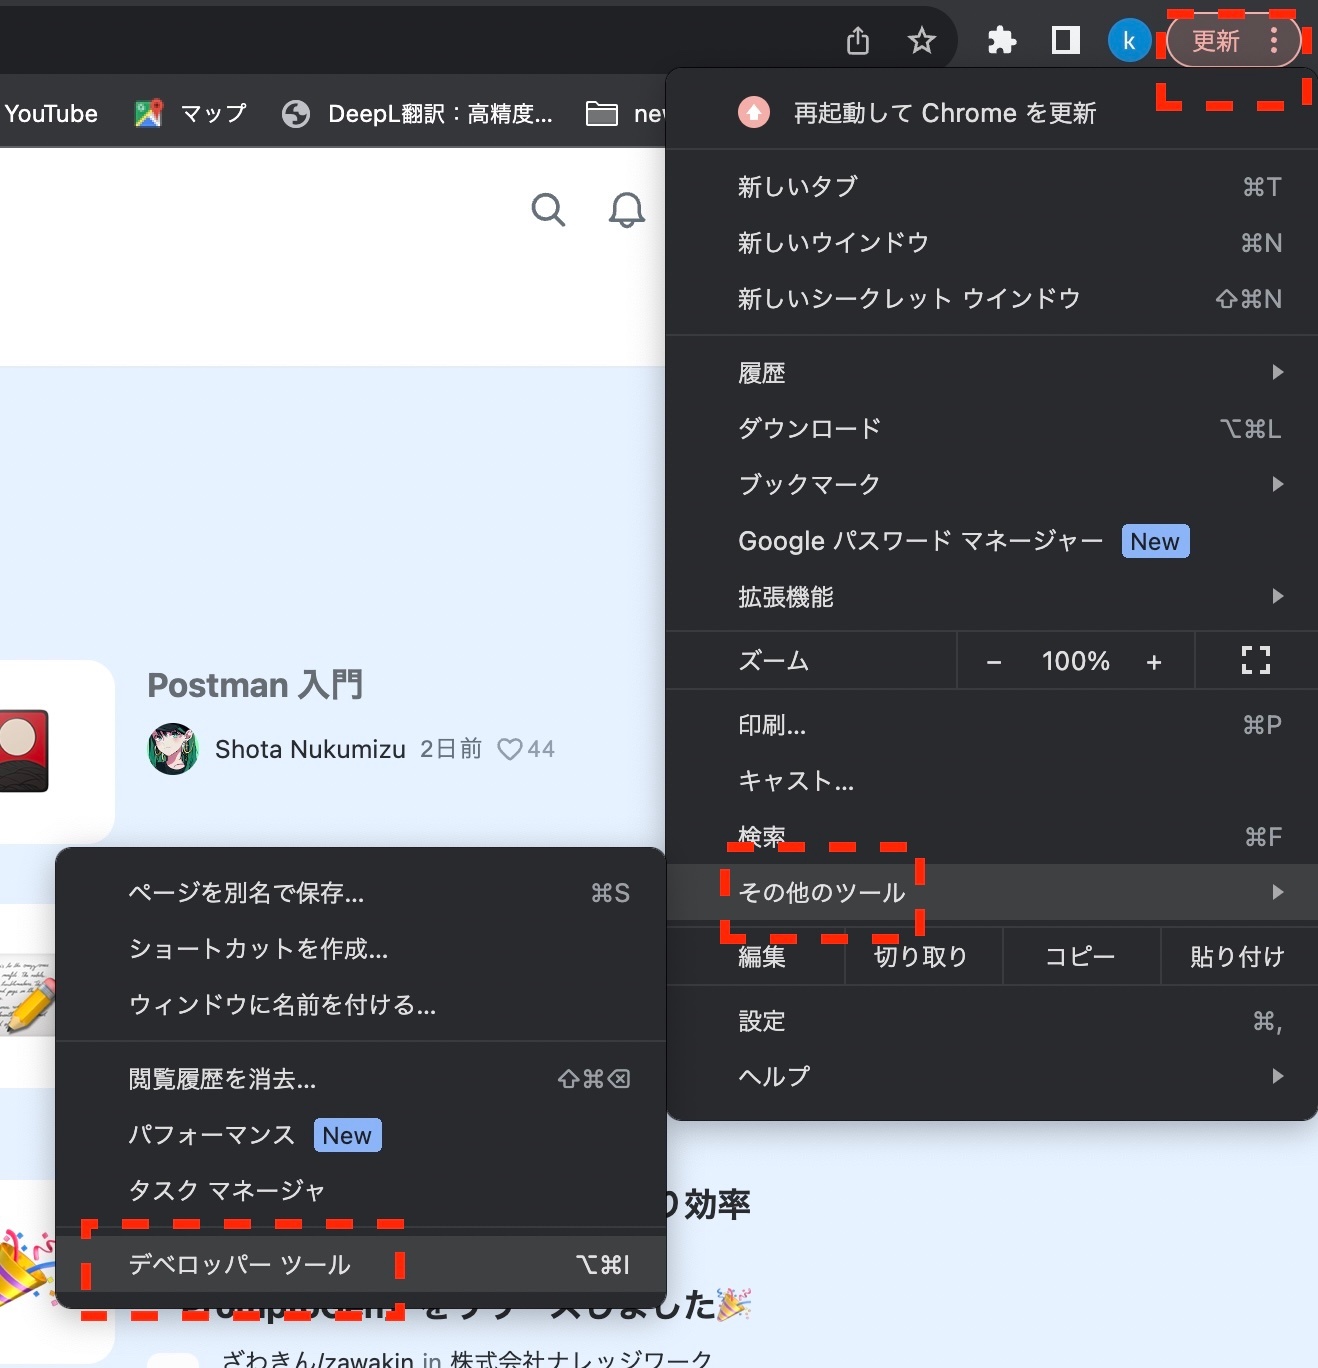Click the 100% zoom value
This screenshot has height=1368, width=1318.
[1075, 661]
